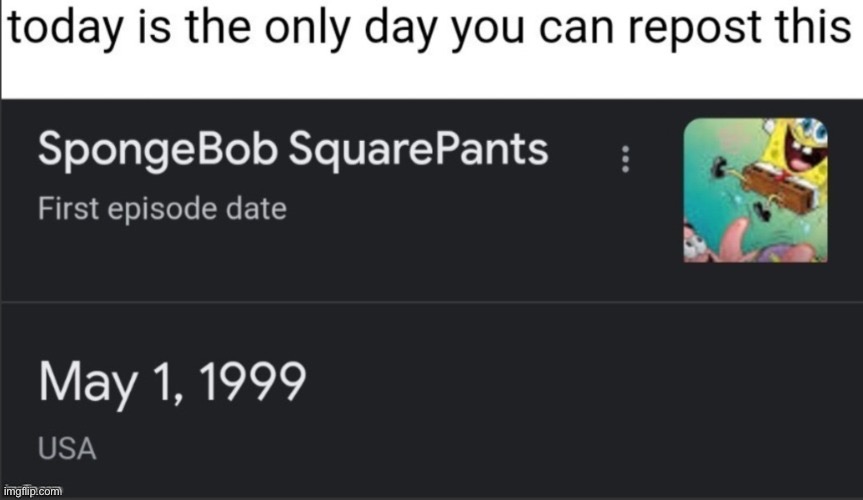Click the word SquarePants in the title

click(x=418, y=149)
